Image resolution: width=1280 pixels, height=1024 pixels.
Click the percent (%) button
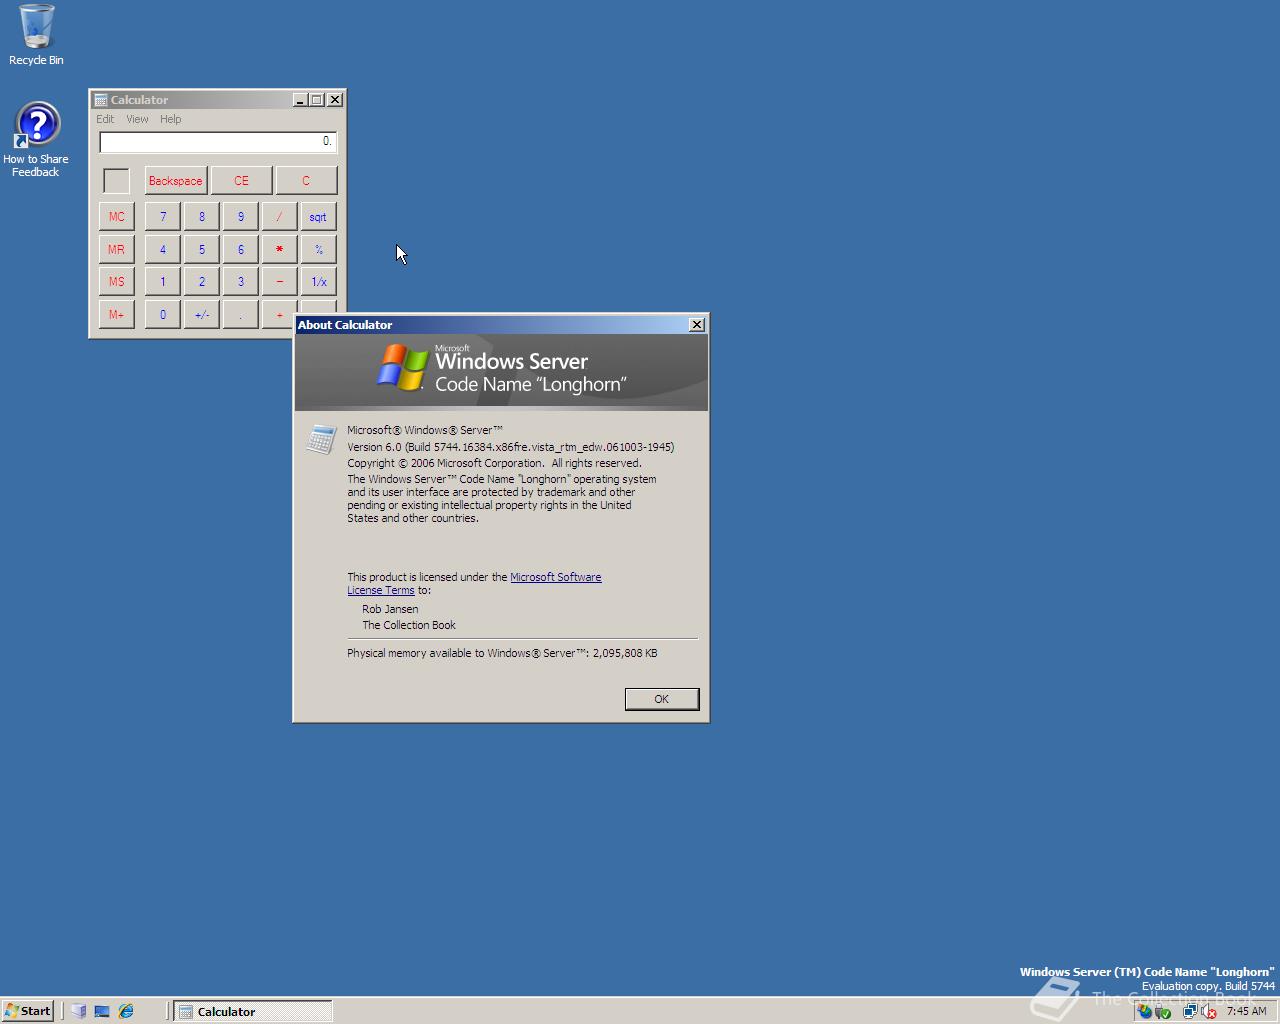[x=319, y=250]
